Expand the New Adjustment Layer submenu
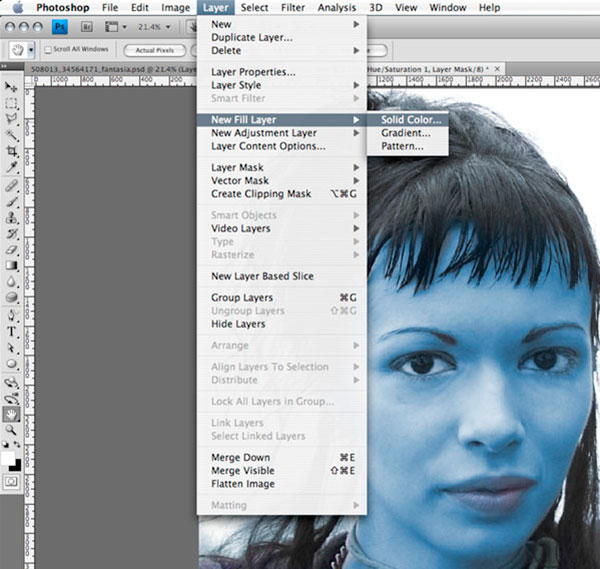Screen dimensions: 600x569 click(x=265, y=133)
